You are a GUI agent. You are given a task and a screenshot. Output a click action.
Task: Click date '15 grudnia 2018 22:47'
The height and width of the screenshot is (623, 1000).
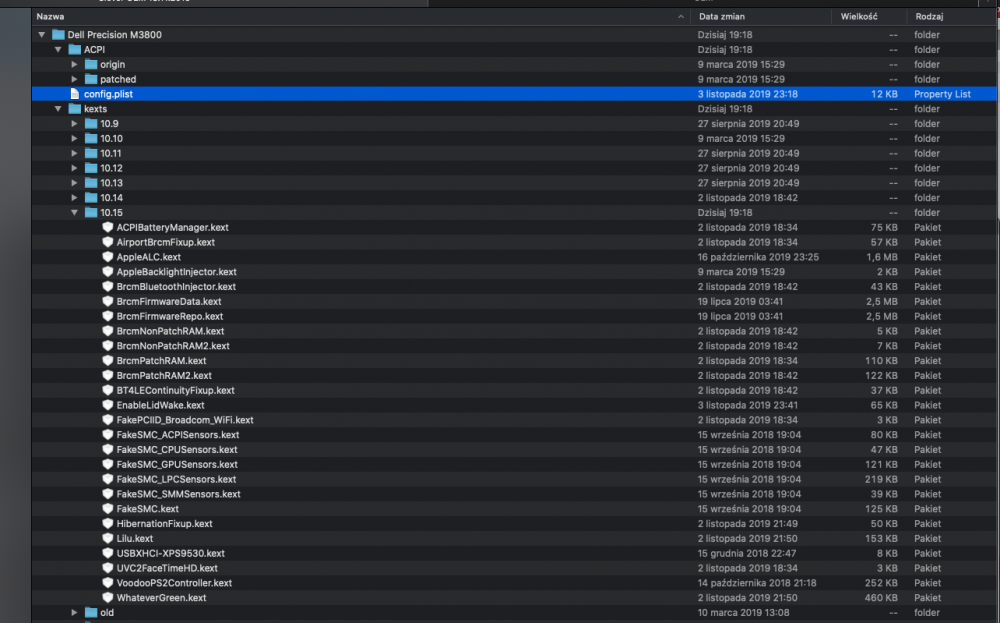point(746,553)
